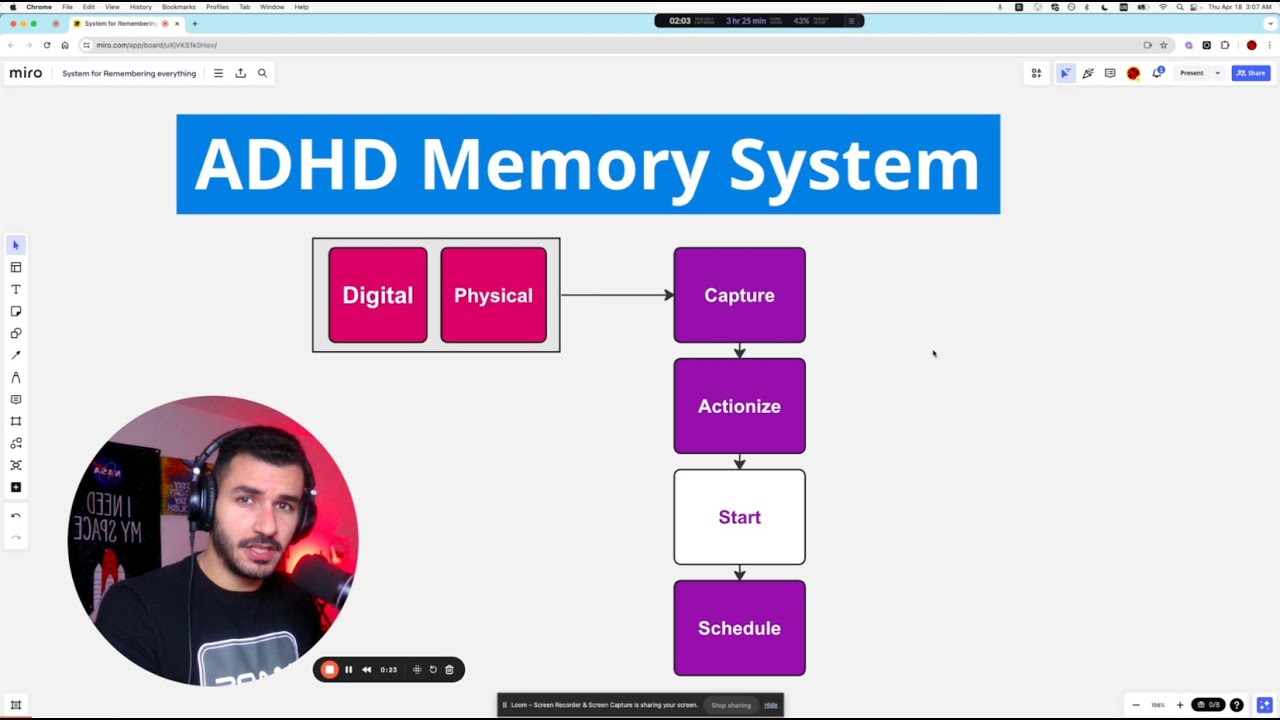Select the Text tool
The image size is (1280, 720).
click(x=16, y=289)
